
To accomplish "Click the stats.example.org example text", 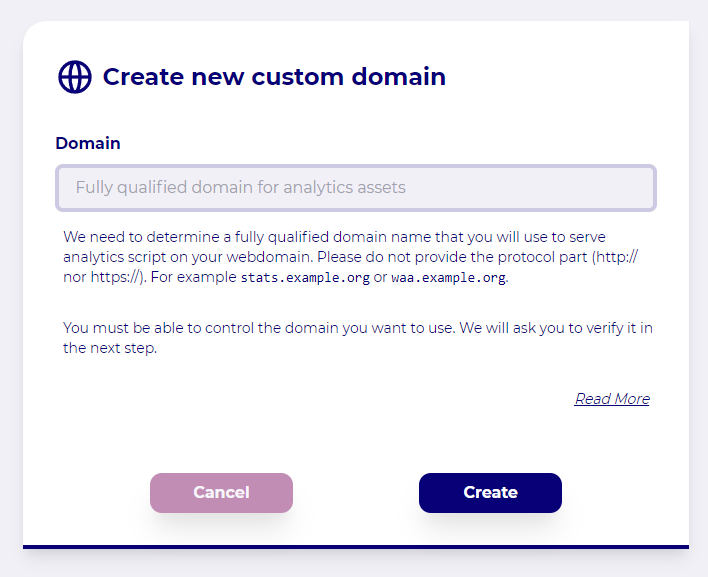I will (x=305, y=277).
